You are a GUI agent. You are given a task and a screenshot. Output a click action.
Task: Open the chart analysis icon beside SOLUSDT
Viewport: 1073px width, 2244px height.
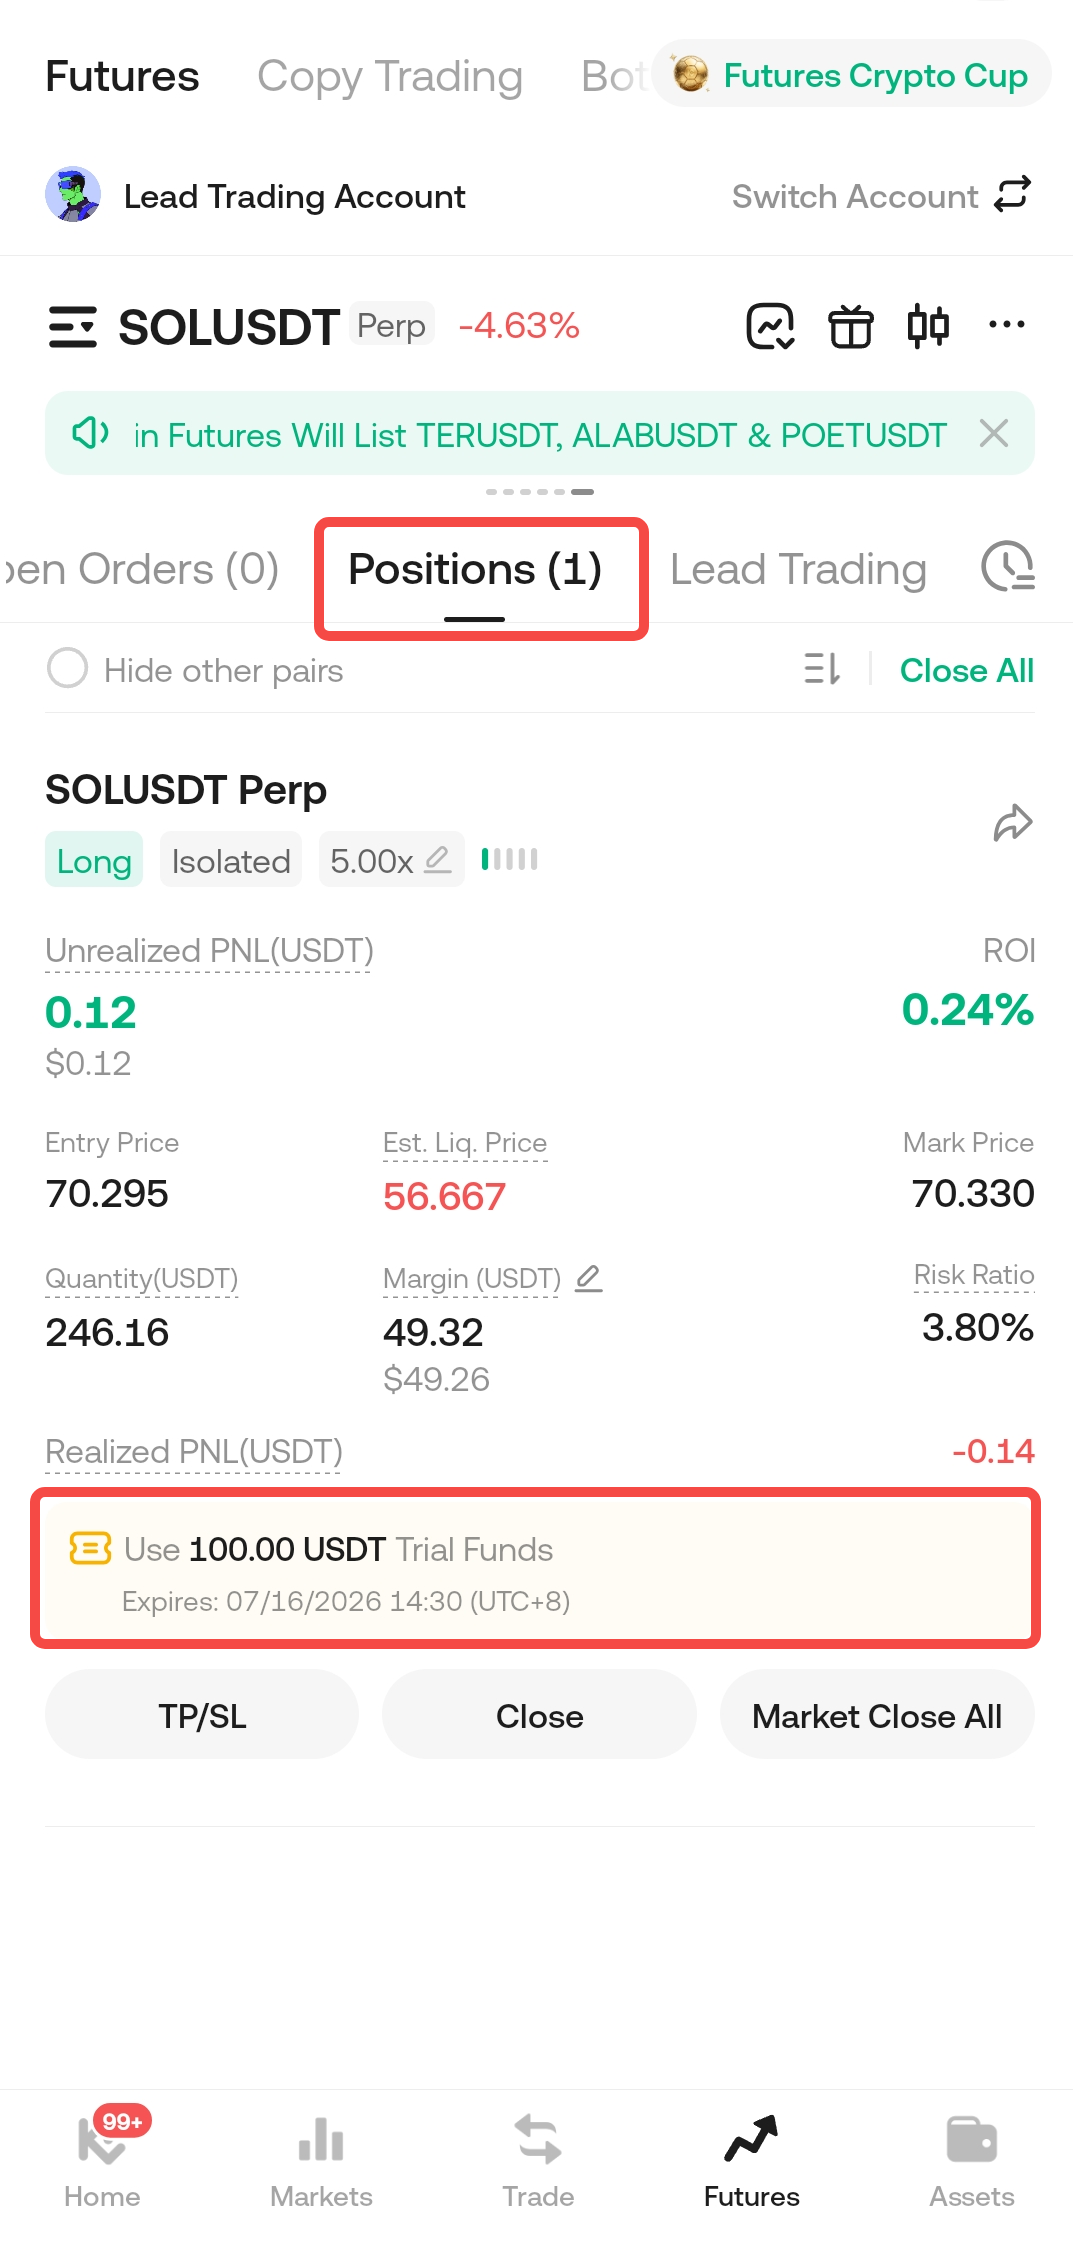pyautogui.click(x=770, y=326)
